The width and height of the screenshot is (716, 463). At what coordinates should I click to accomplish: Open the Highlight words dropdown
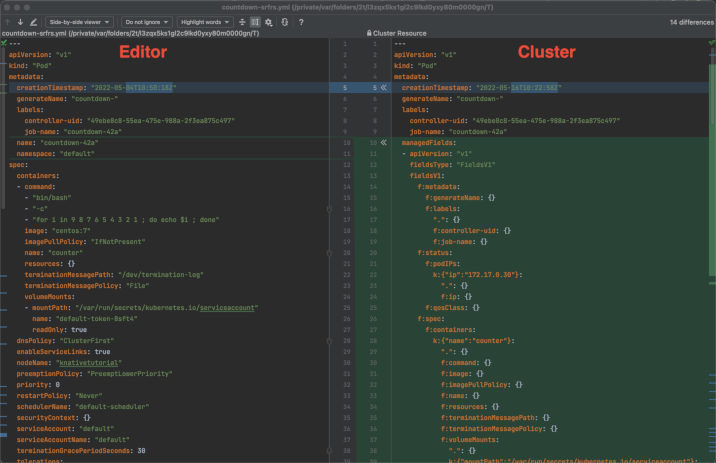[x=205, y=22]
